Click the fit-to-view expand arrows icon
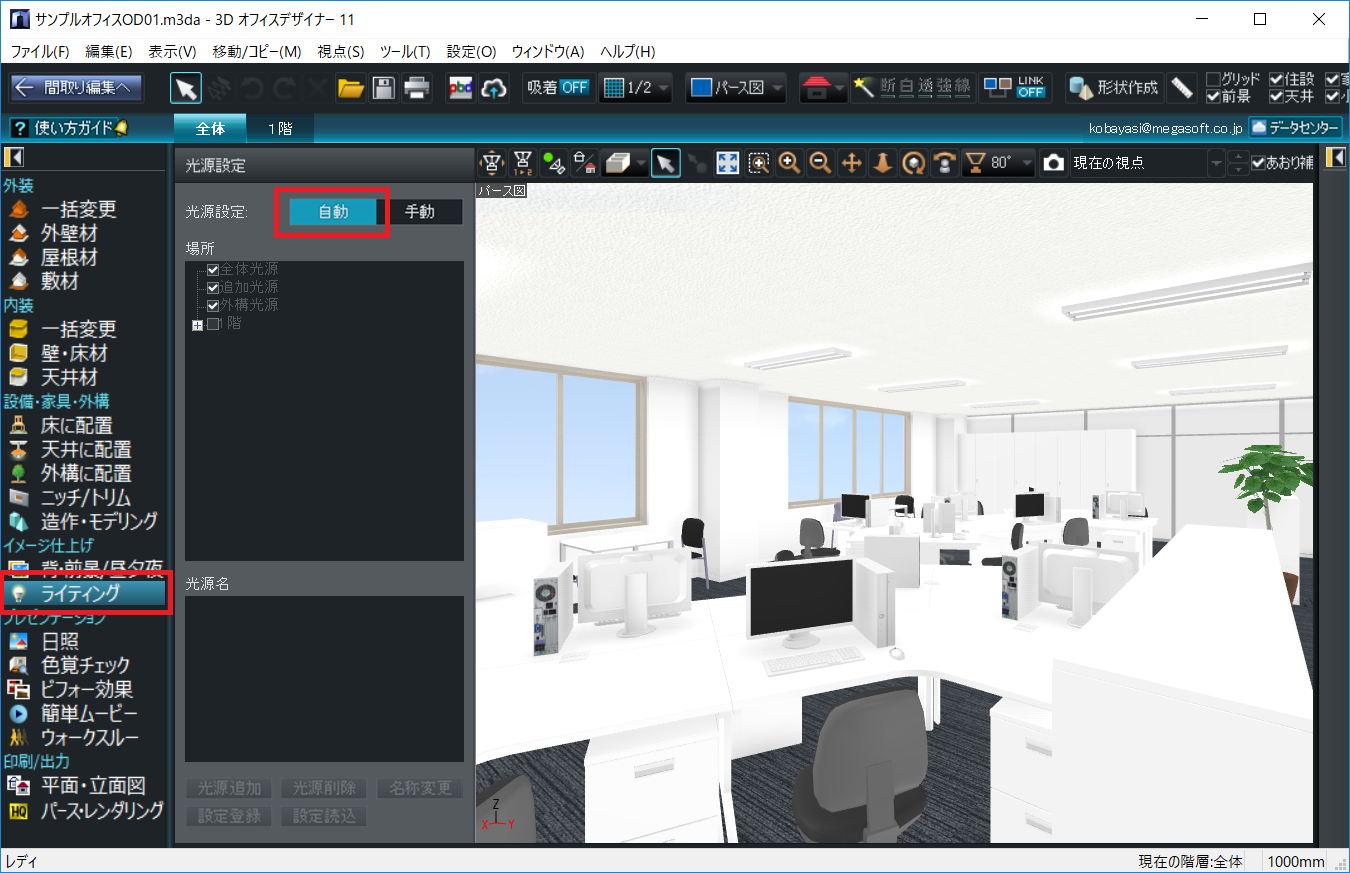The height and width of the screenshot is (873, 1350). coord(728,163)
